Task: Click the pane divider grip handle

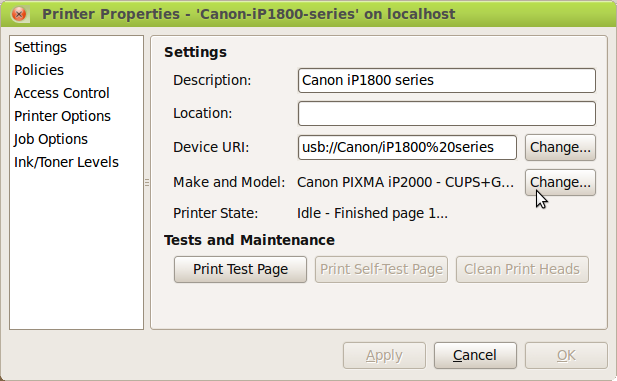Action: pos(147,182)
